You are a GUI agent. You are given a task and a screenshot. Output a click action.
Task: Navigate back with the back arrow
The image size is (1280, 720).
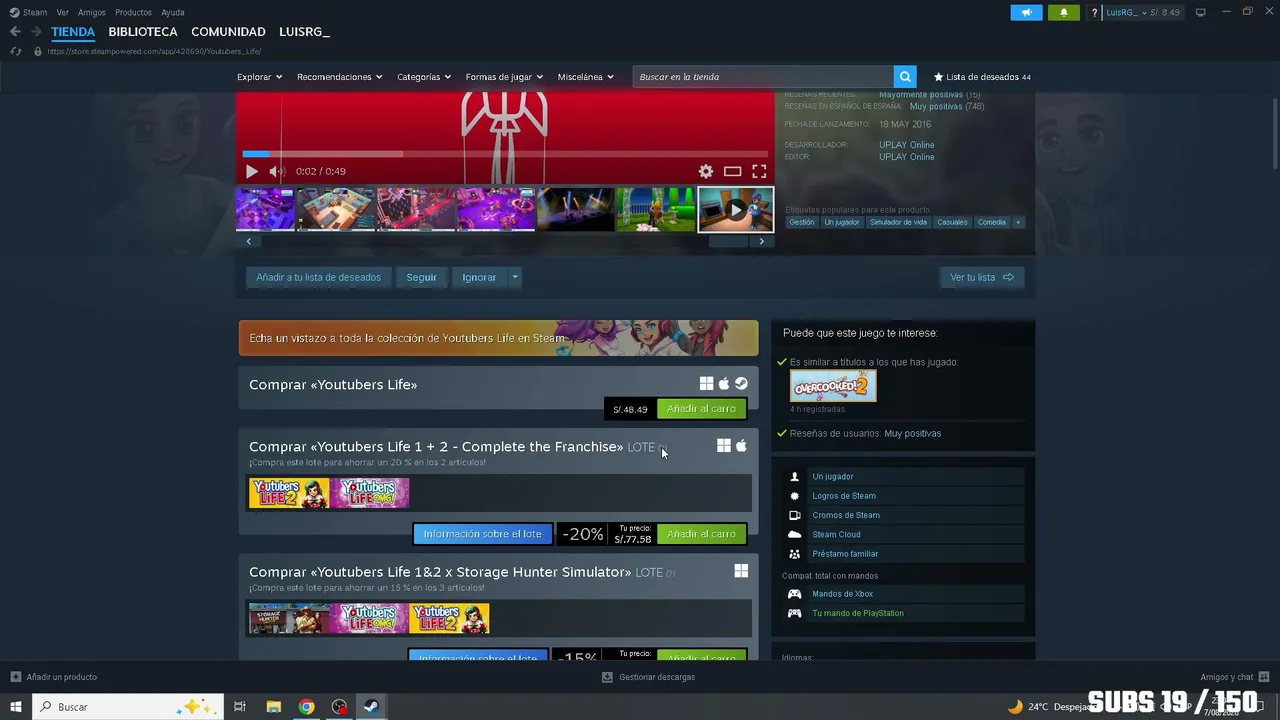(x=15, y=32)
